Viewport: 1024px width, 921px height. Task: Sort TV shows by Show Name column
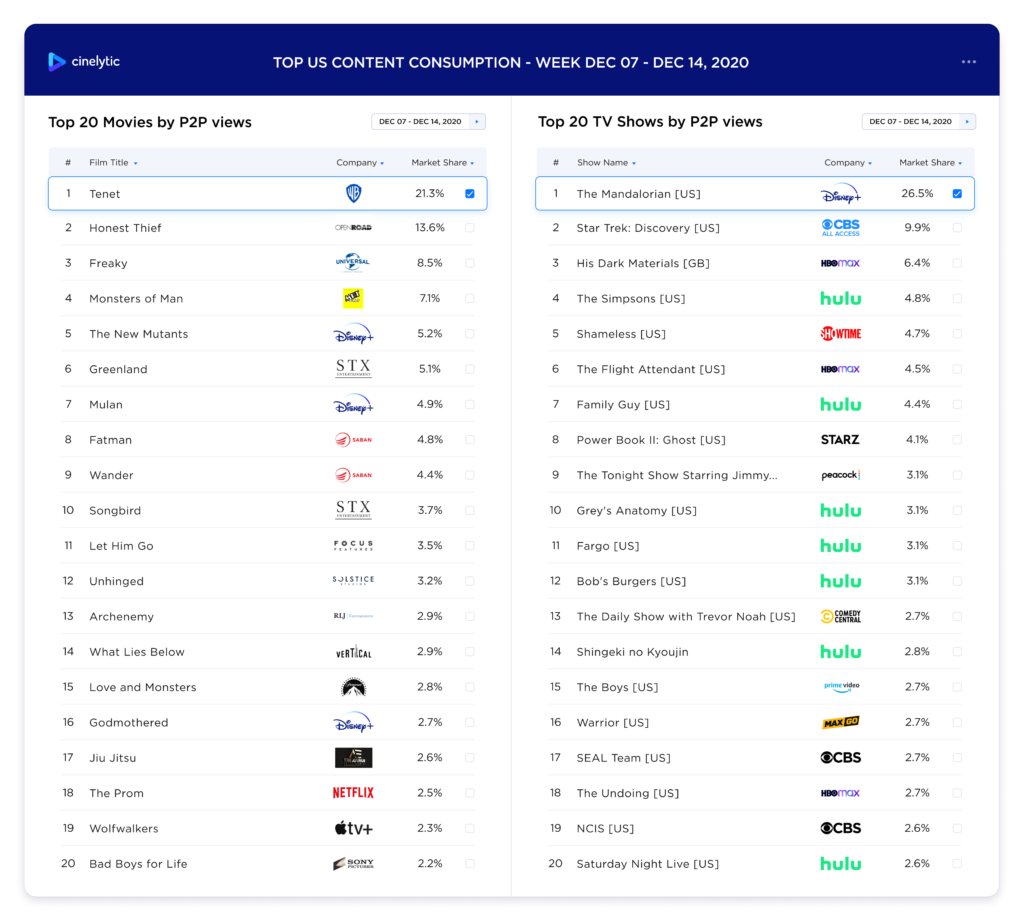tap(606, 163)
